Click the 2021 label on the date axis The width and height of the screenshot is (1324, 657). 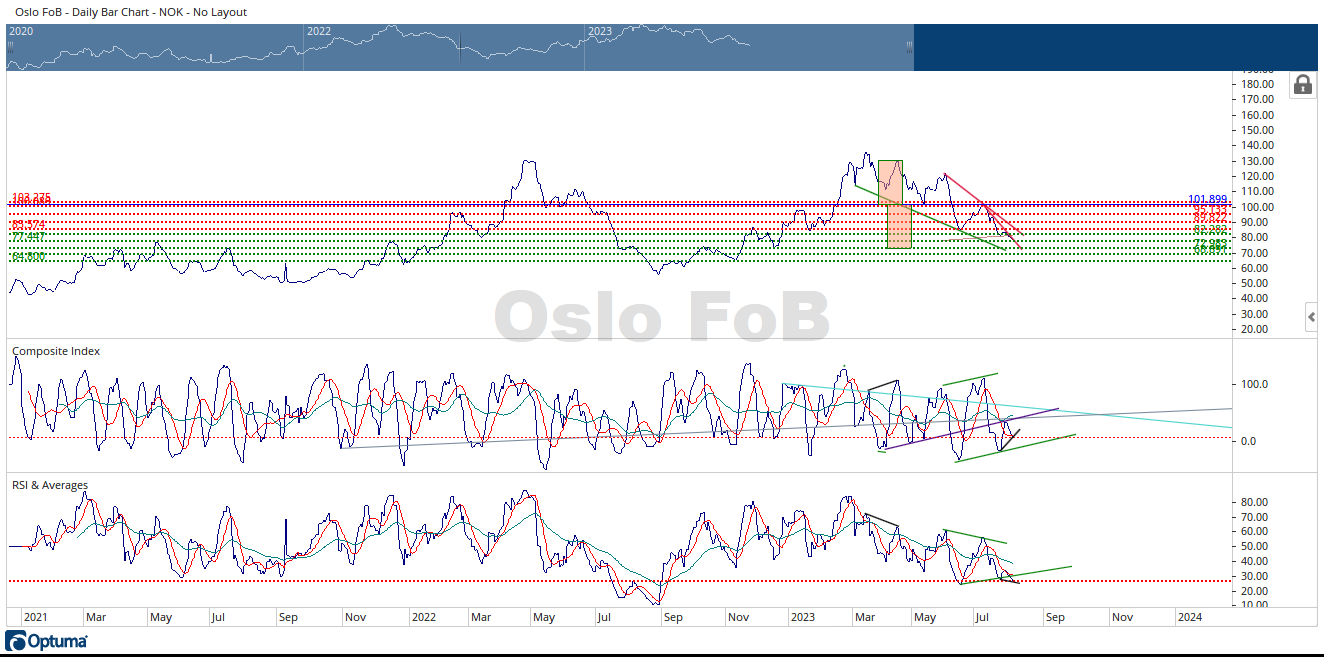(36, 617)
